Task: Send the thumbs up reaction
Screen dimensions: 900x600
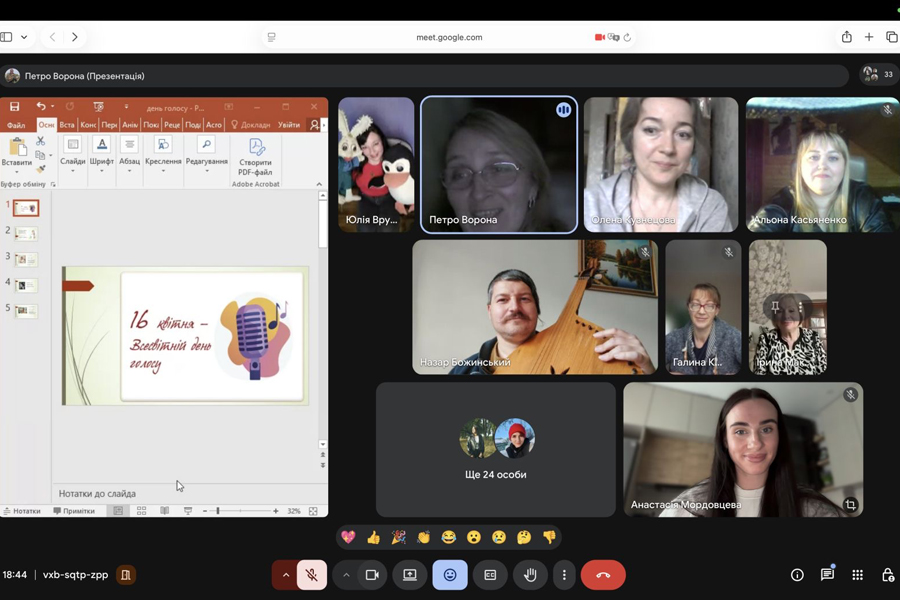Action: pyautogui.click(x=373, y=537)
